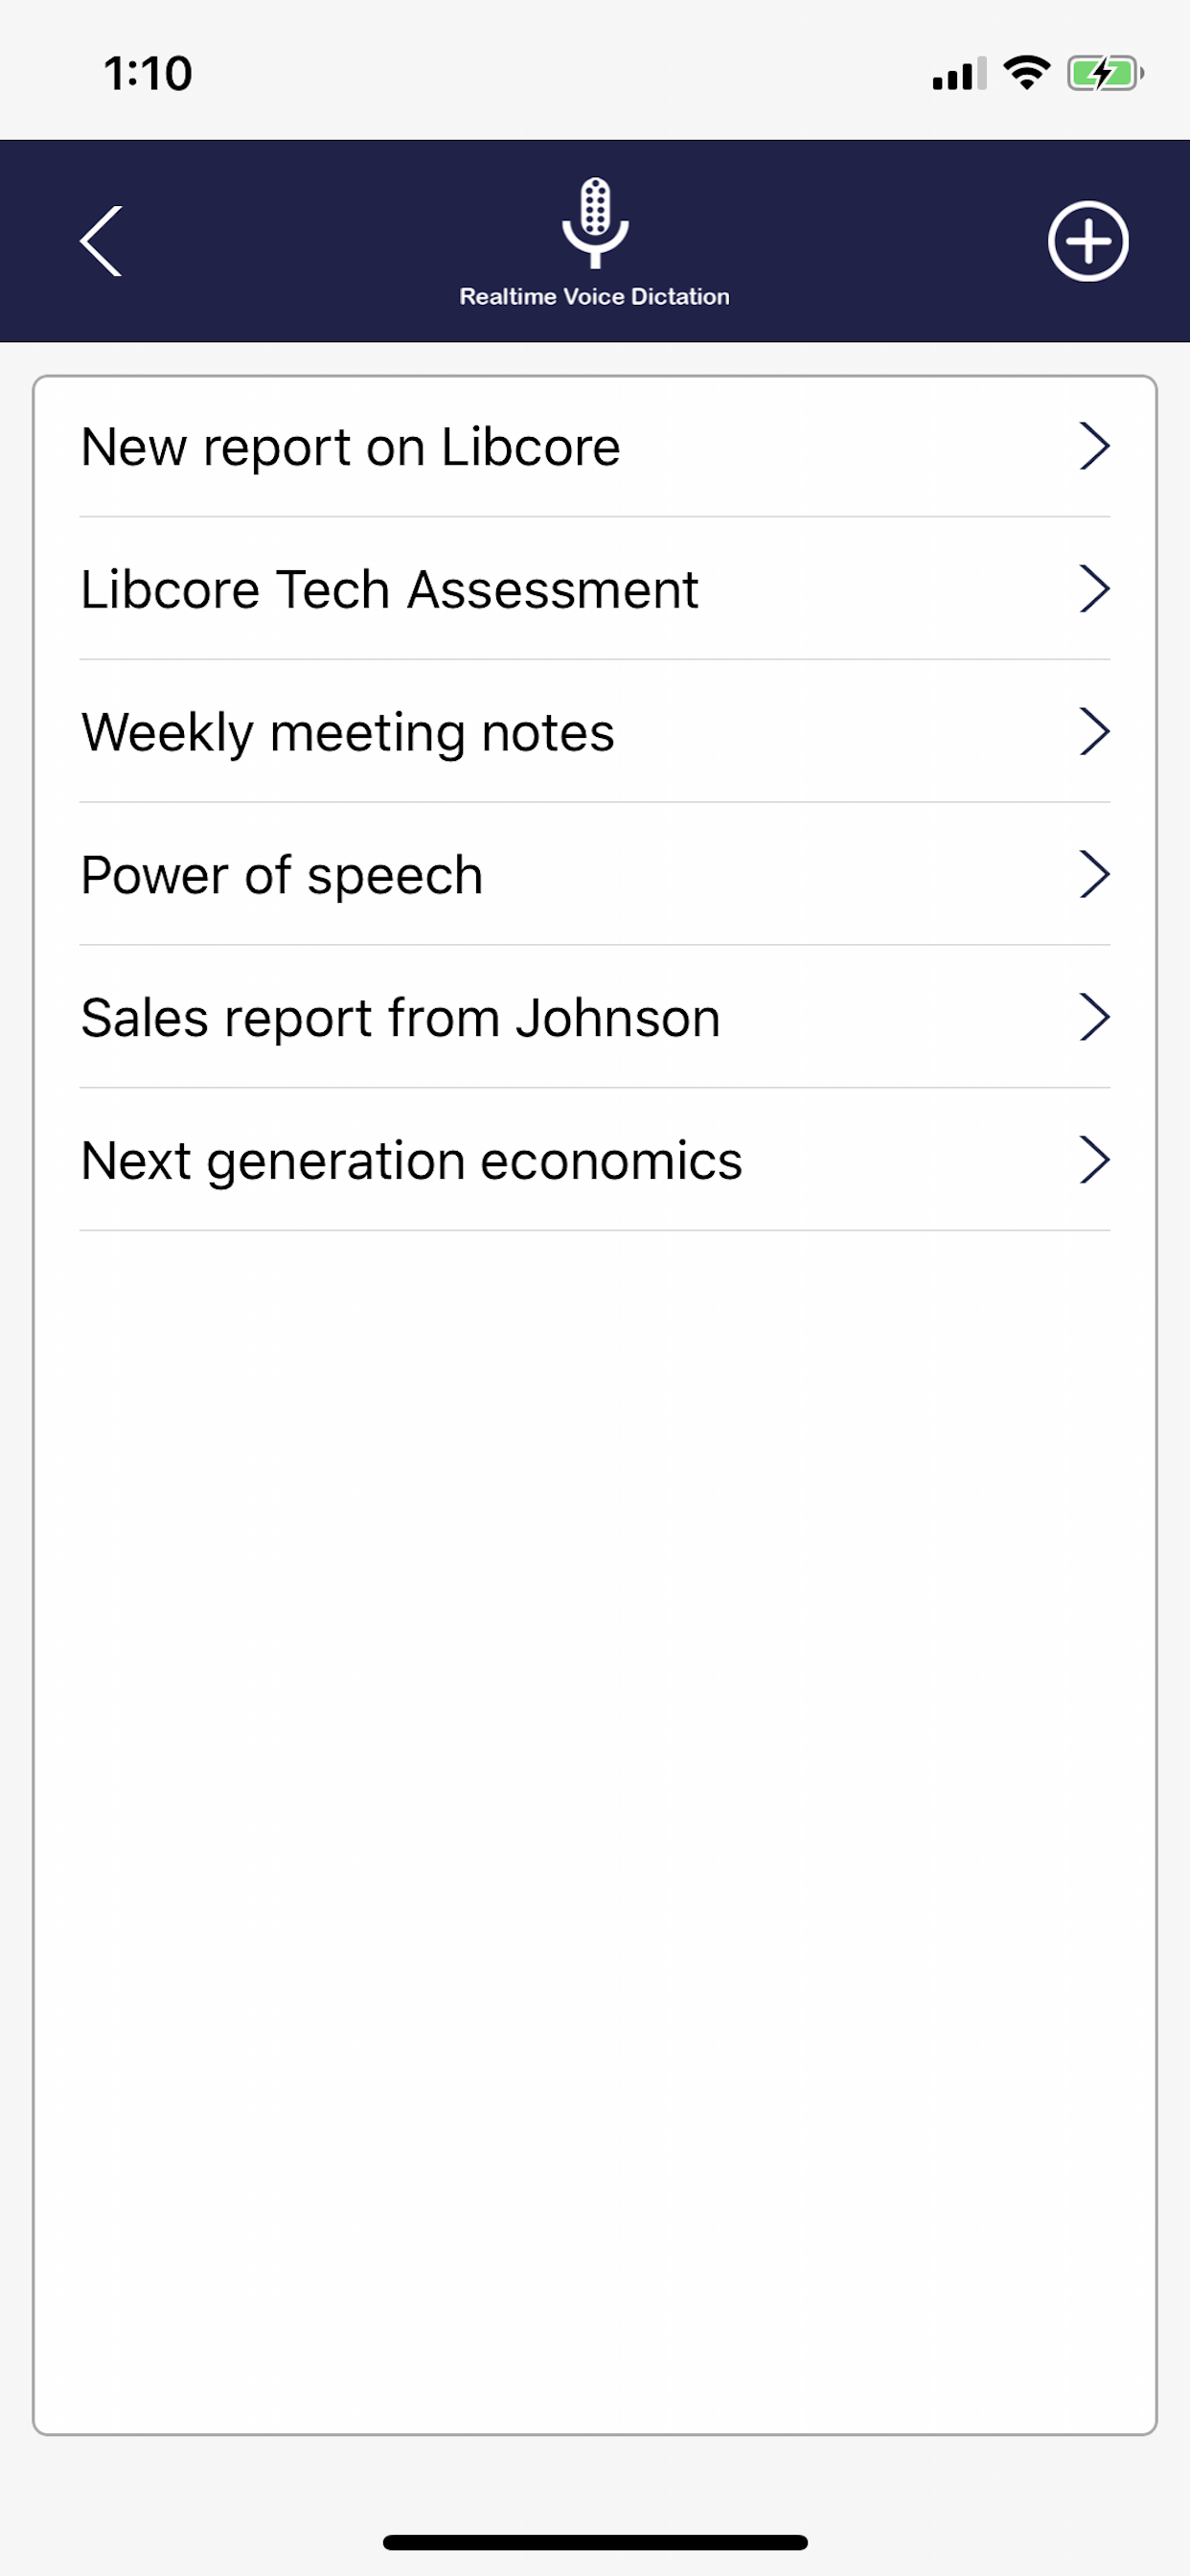Open Power of speech note
Screen dimensions: 1190x2576
[595, 875]
